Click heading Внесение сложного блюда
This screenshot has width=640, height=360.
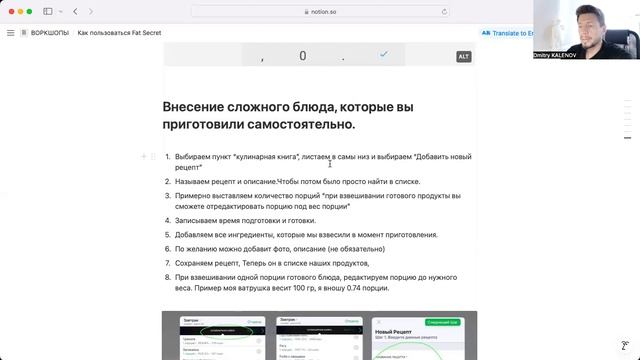click(288, 116)
